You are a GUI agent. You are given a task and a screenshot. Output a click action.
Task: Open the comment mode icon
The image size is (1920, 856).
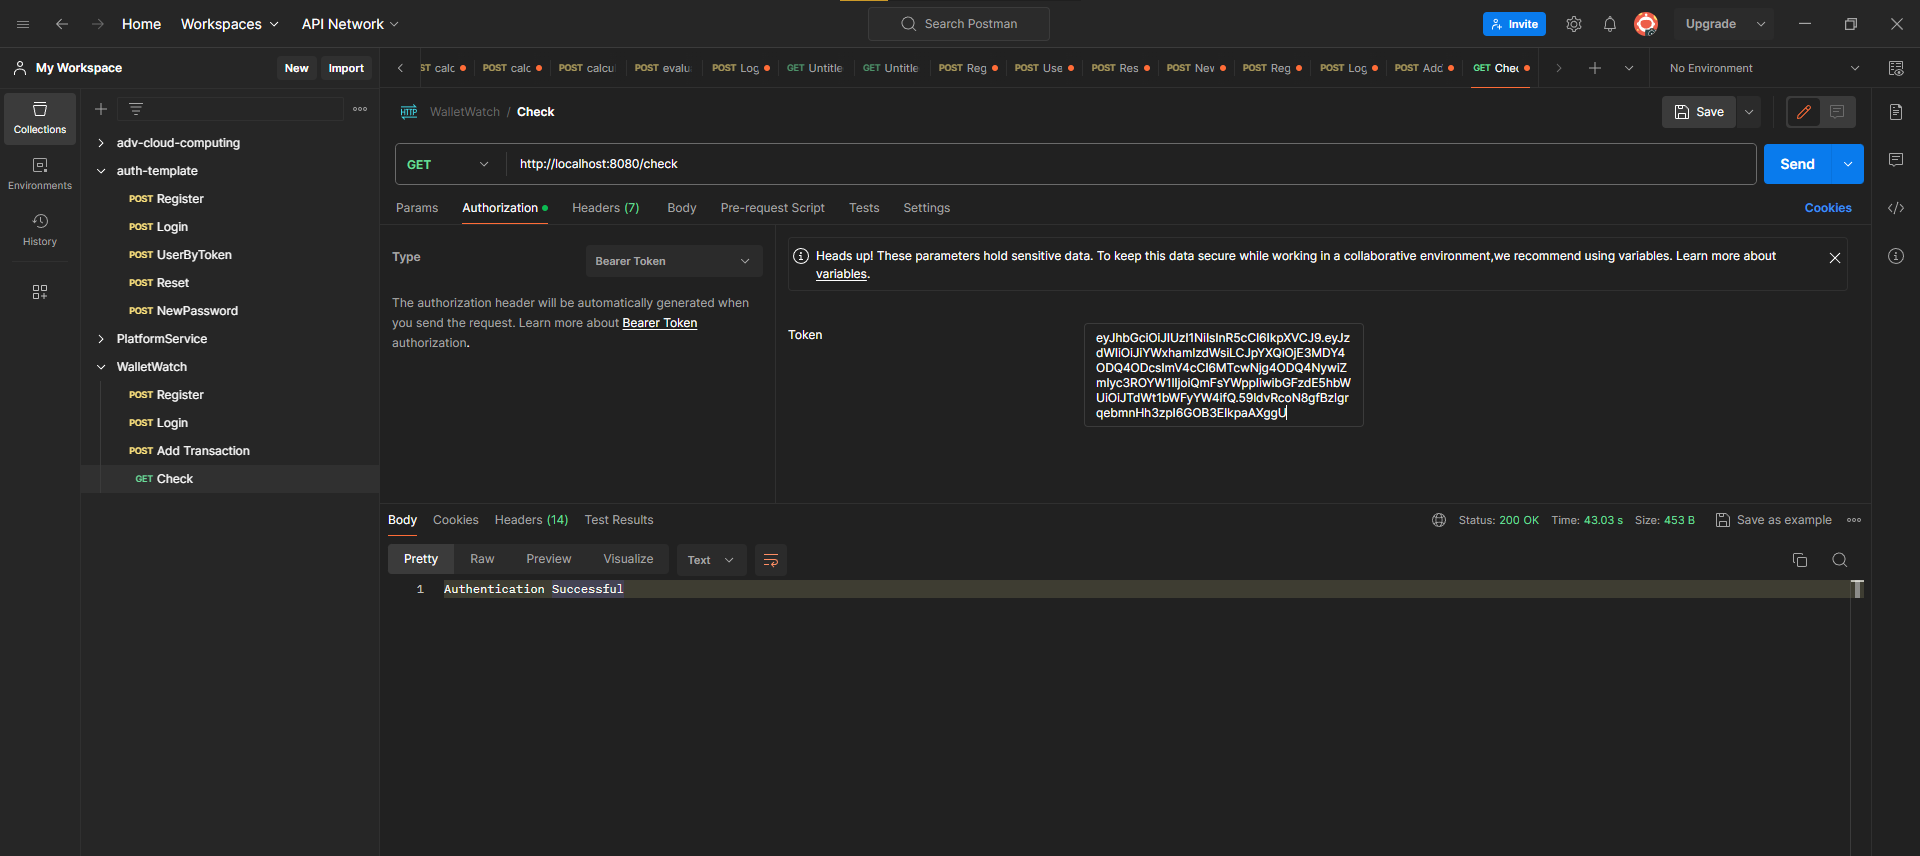1838,112
